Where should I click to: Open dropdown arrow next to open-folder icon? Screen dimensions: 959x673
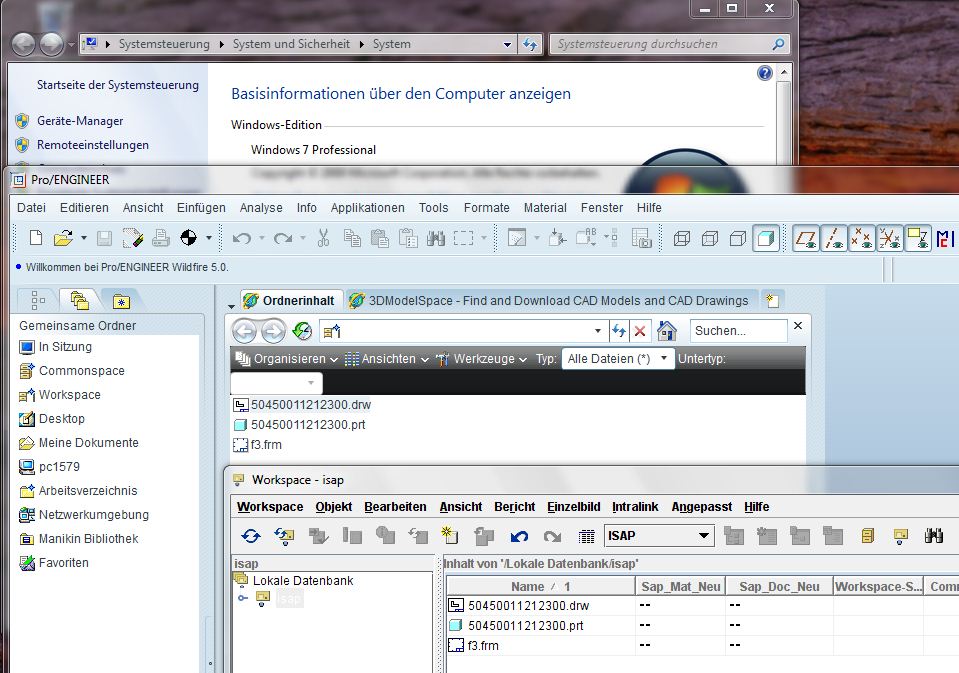[x=84, y=238]
